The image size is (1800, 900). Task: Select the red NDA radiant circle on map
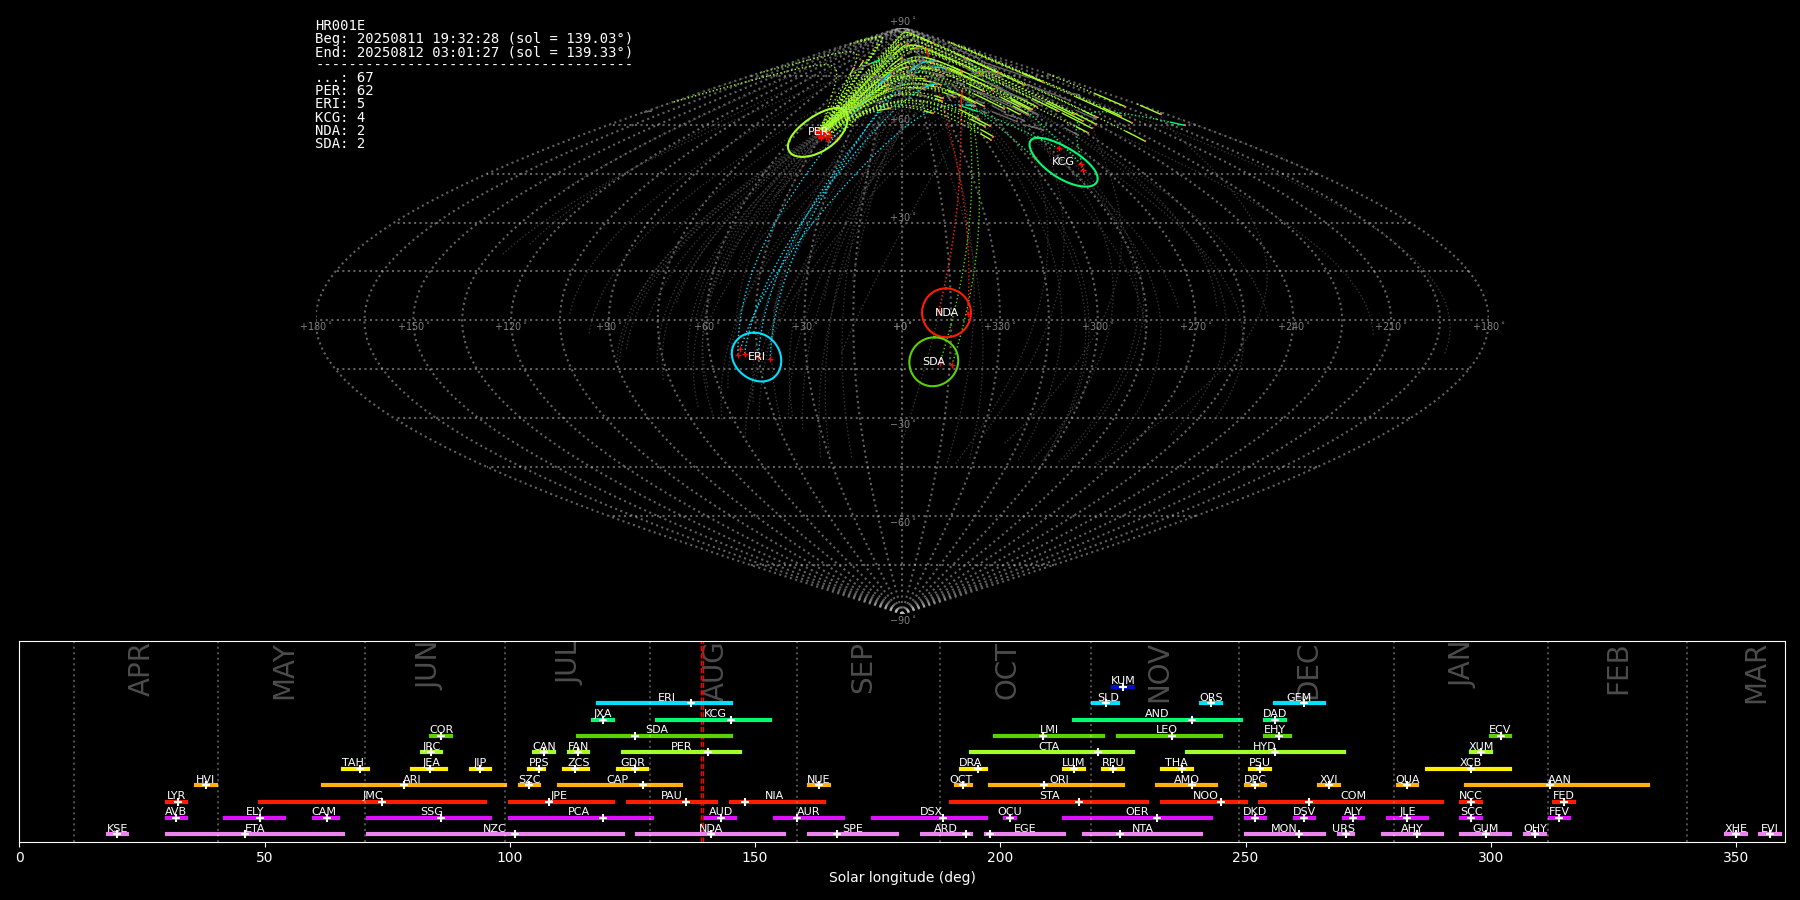tap(946, 313)
